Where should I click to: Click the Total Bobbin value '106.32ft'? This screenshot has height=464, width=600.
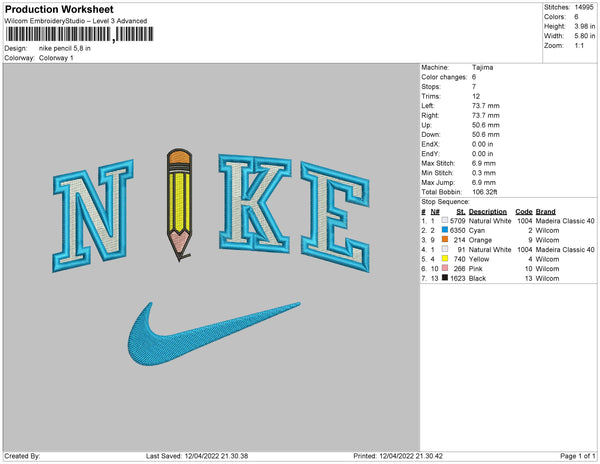(x=484, y=192)
